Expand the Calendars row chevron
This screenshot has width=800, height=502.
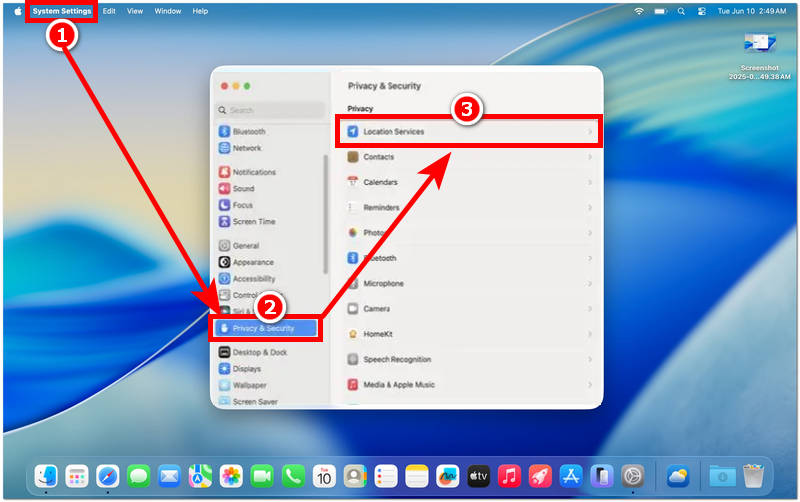[x=589, y=182]
